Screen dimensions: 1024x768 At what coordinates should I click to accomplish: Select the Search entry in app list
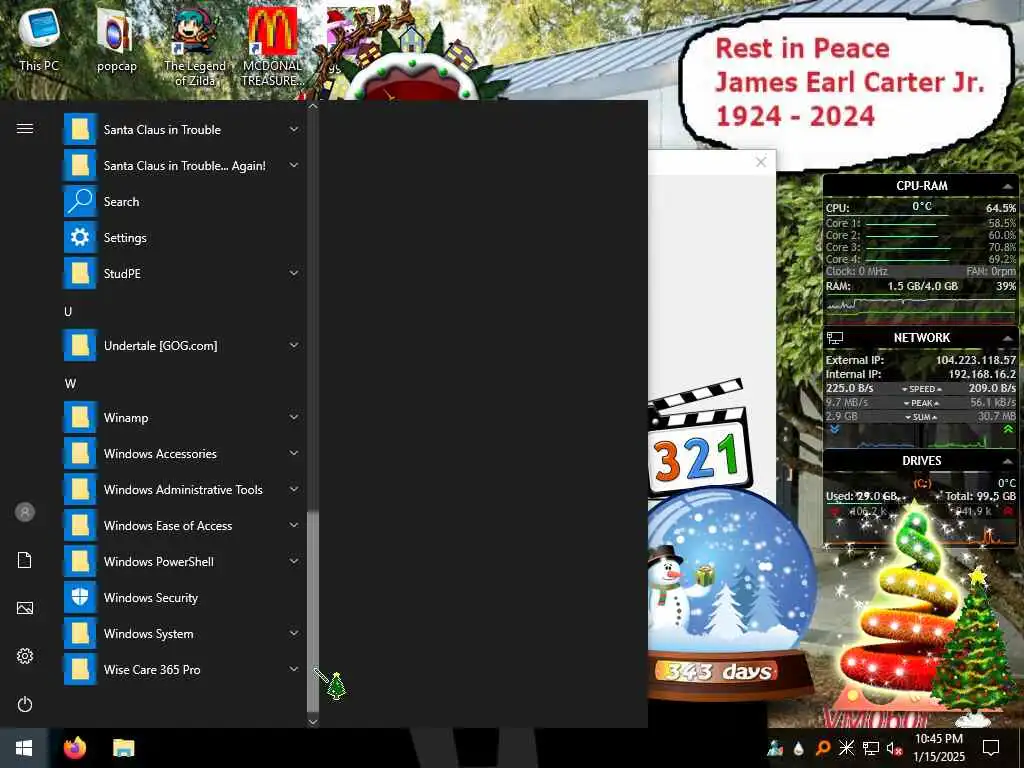click(x=183, y=202)
